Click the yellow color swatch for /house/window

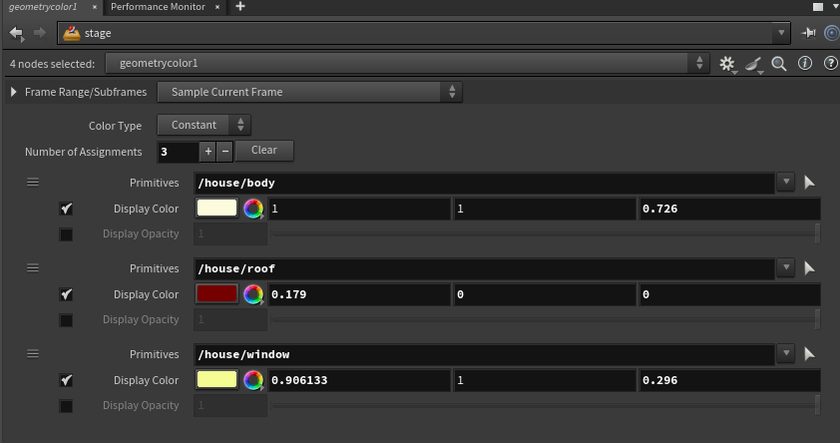coord(217,380)
